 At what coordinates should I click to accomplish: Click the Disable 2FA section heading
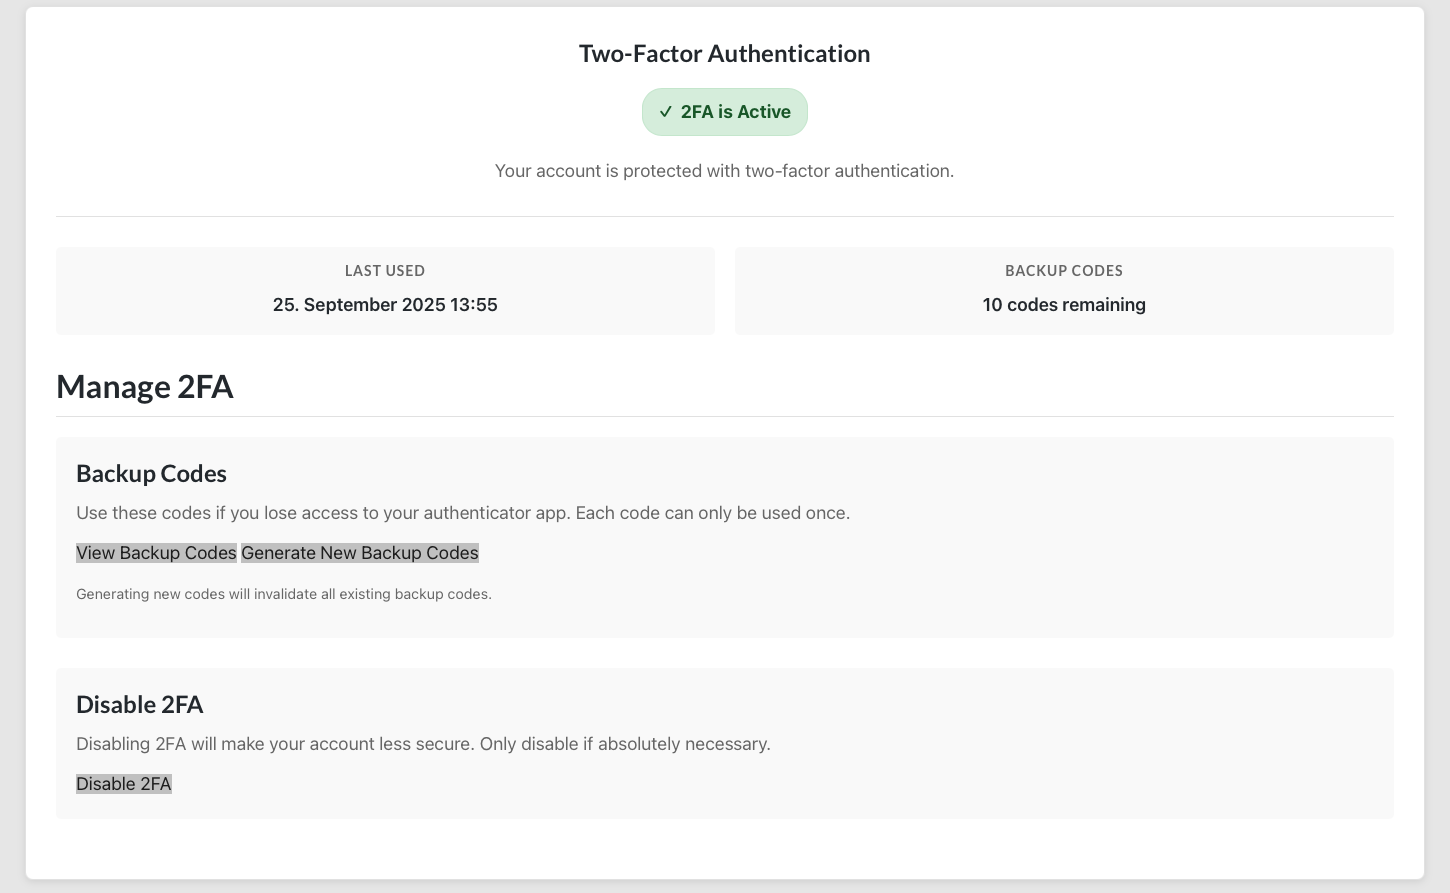[x=140, y=705]
